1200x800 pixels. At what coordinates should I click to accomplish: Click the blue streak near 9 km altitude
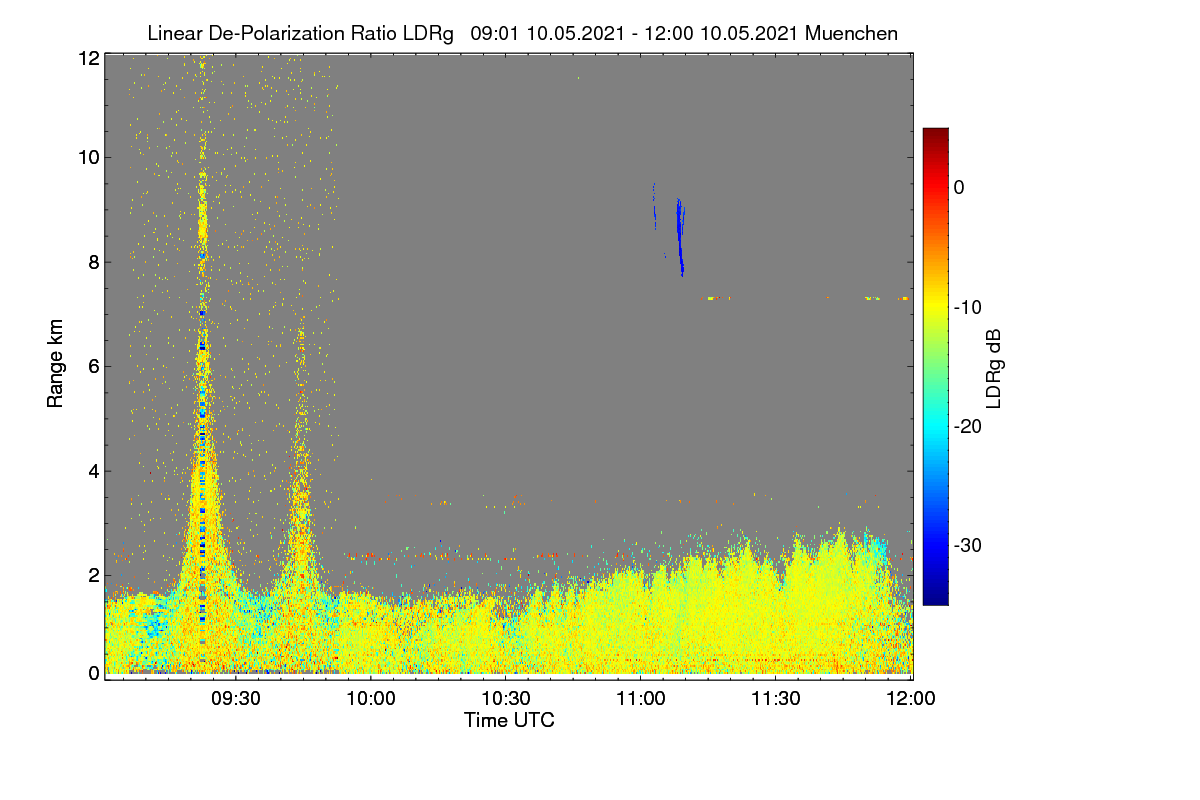[680, 235]
